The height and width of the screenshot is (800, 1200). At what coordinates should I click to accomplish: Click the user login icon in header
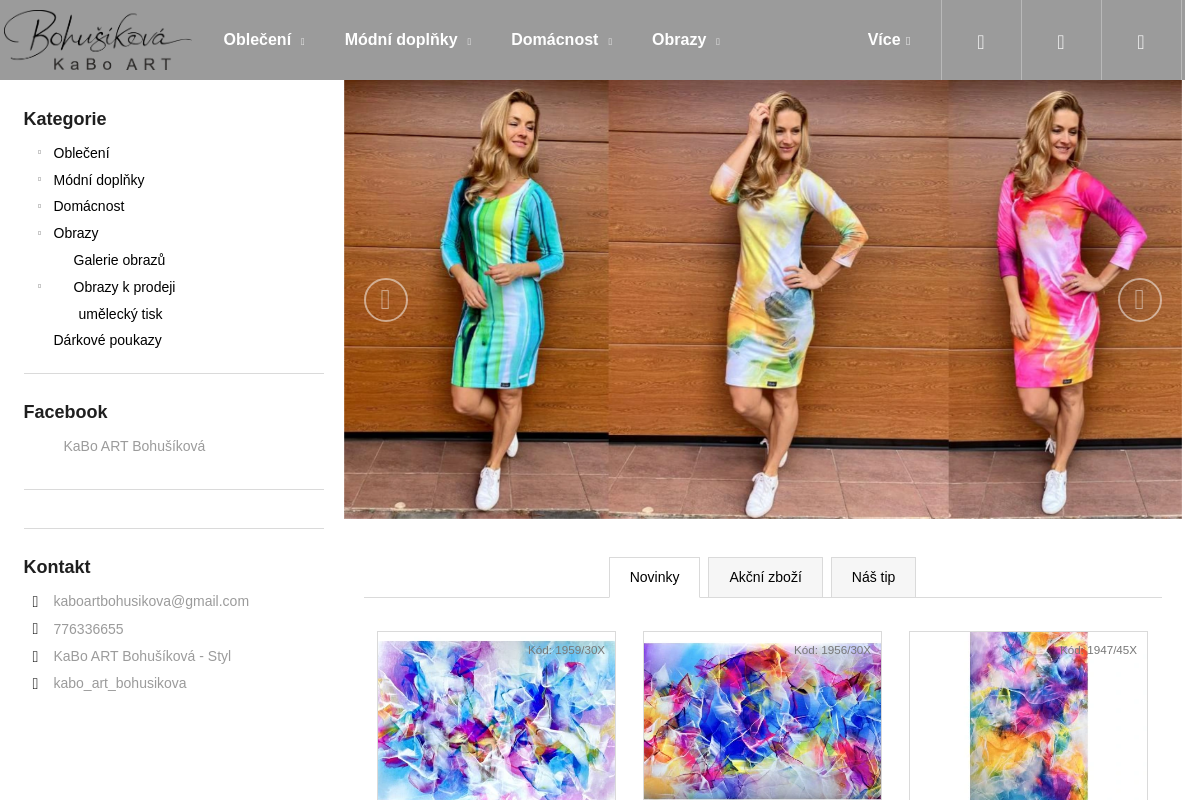click(x=1061, y=41)
